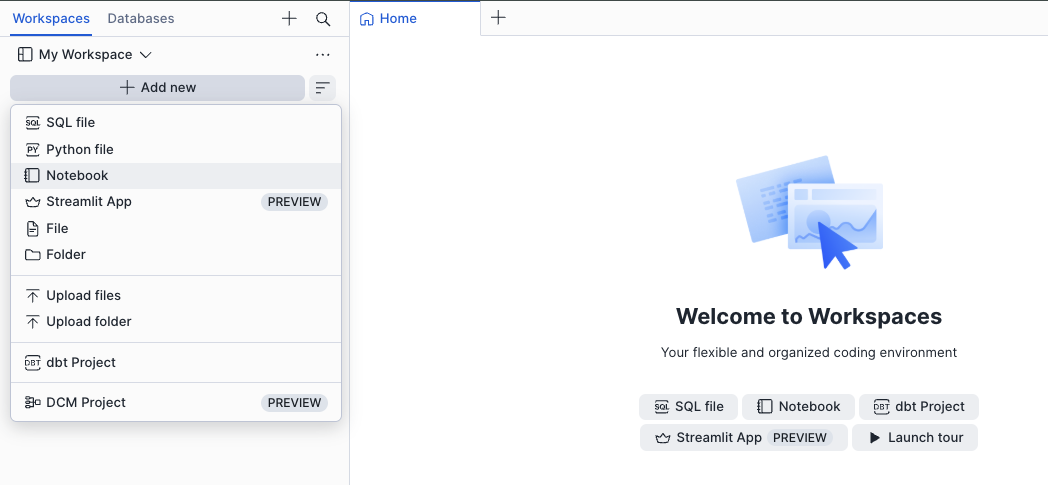Image resolution: width=1048 pixels, height=485 pixels.
Task: Open the search magnifier icon
Action: point(323,19)
